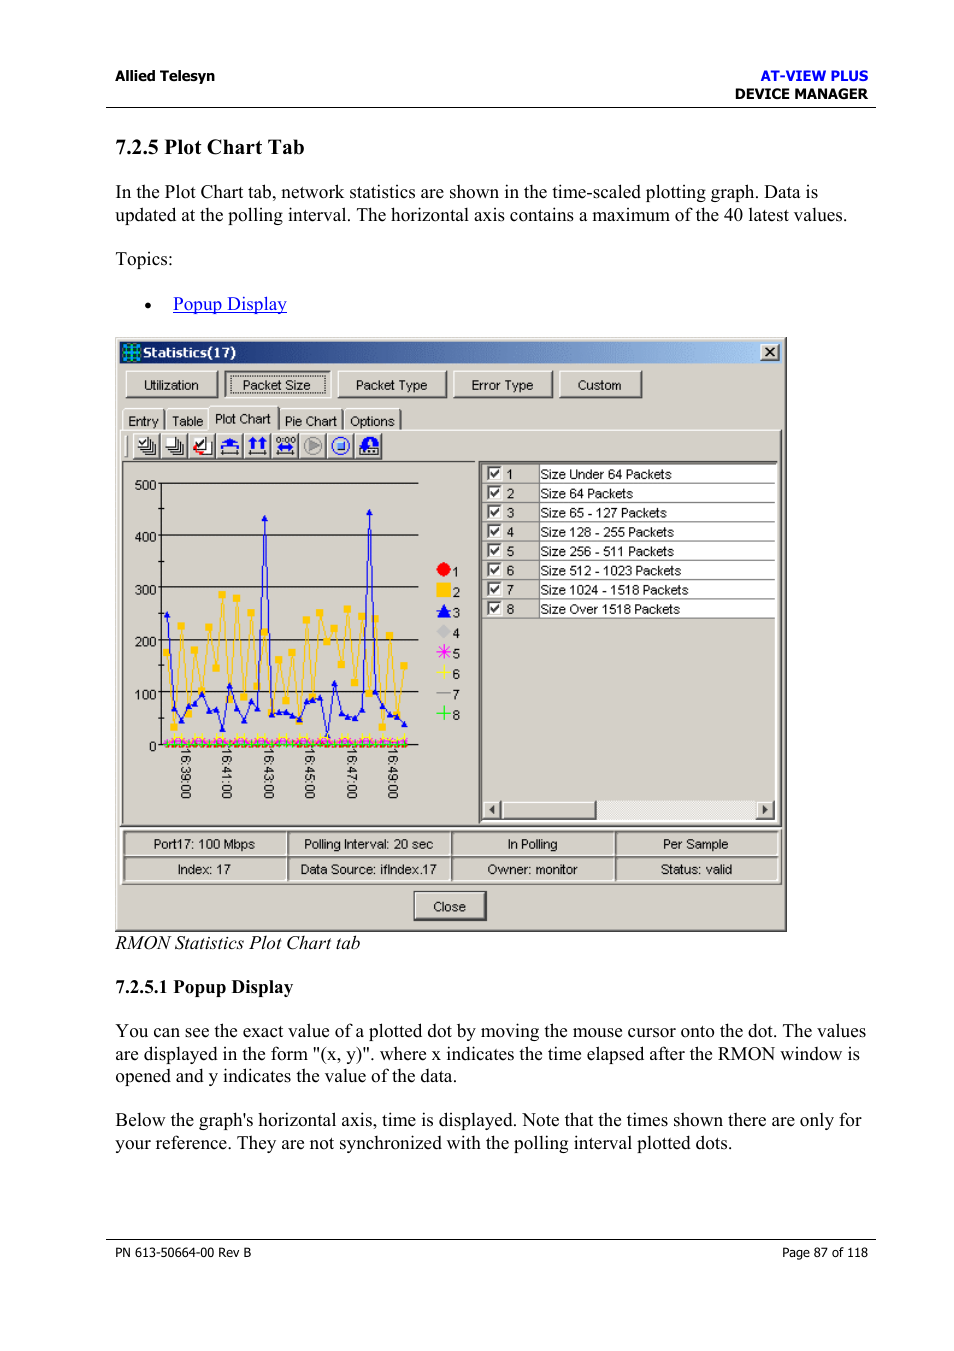Viewport: 954px width, 1351px height.
Task: Click the clear-all checkboxes toolbar icon
Action: [174, 446]
